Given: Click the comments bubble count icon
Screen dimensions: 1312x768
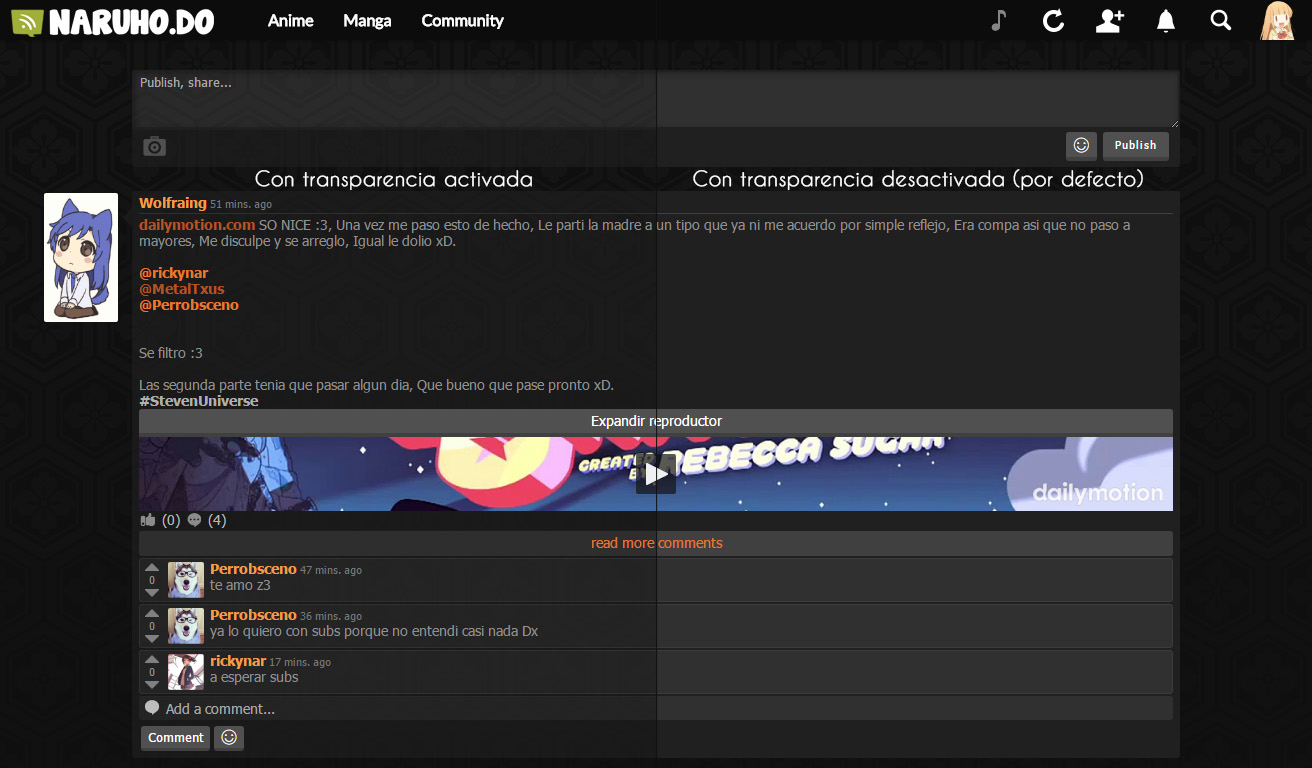Looking at the screenshot, I should pyautogui.click(x=194, y=520).
